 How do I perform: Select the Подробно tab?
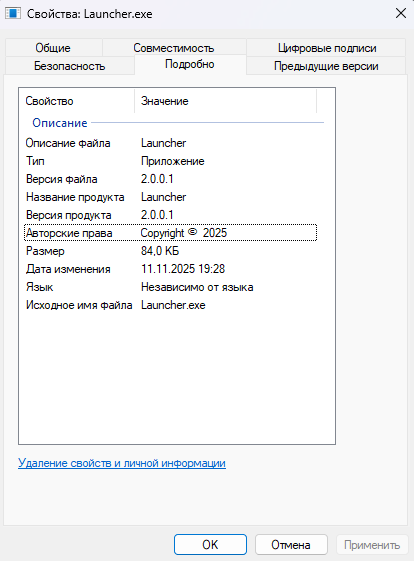190,64
